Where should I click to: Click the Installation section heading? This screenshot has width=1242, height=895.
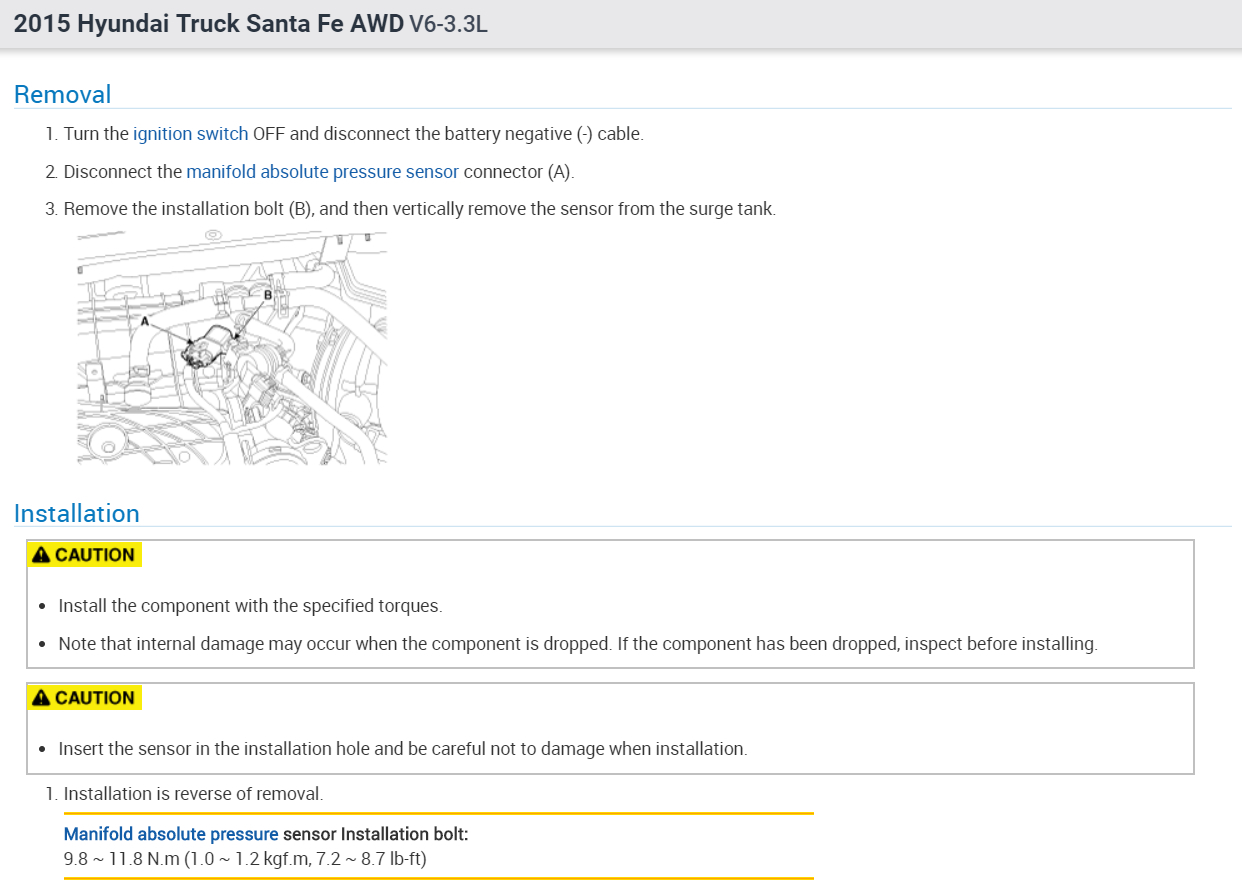[x=76, y=514]
